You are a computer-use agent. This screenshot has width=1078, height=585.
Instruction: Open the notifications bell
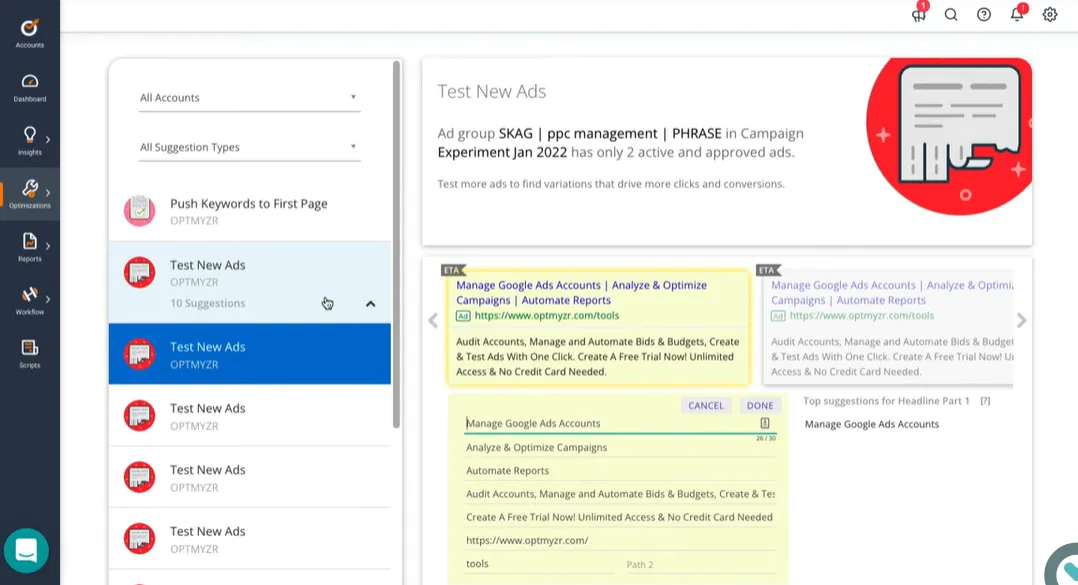(1017, 14)
